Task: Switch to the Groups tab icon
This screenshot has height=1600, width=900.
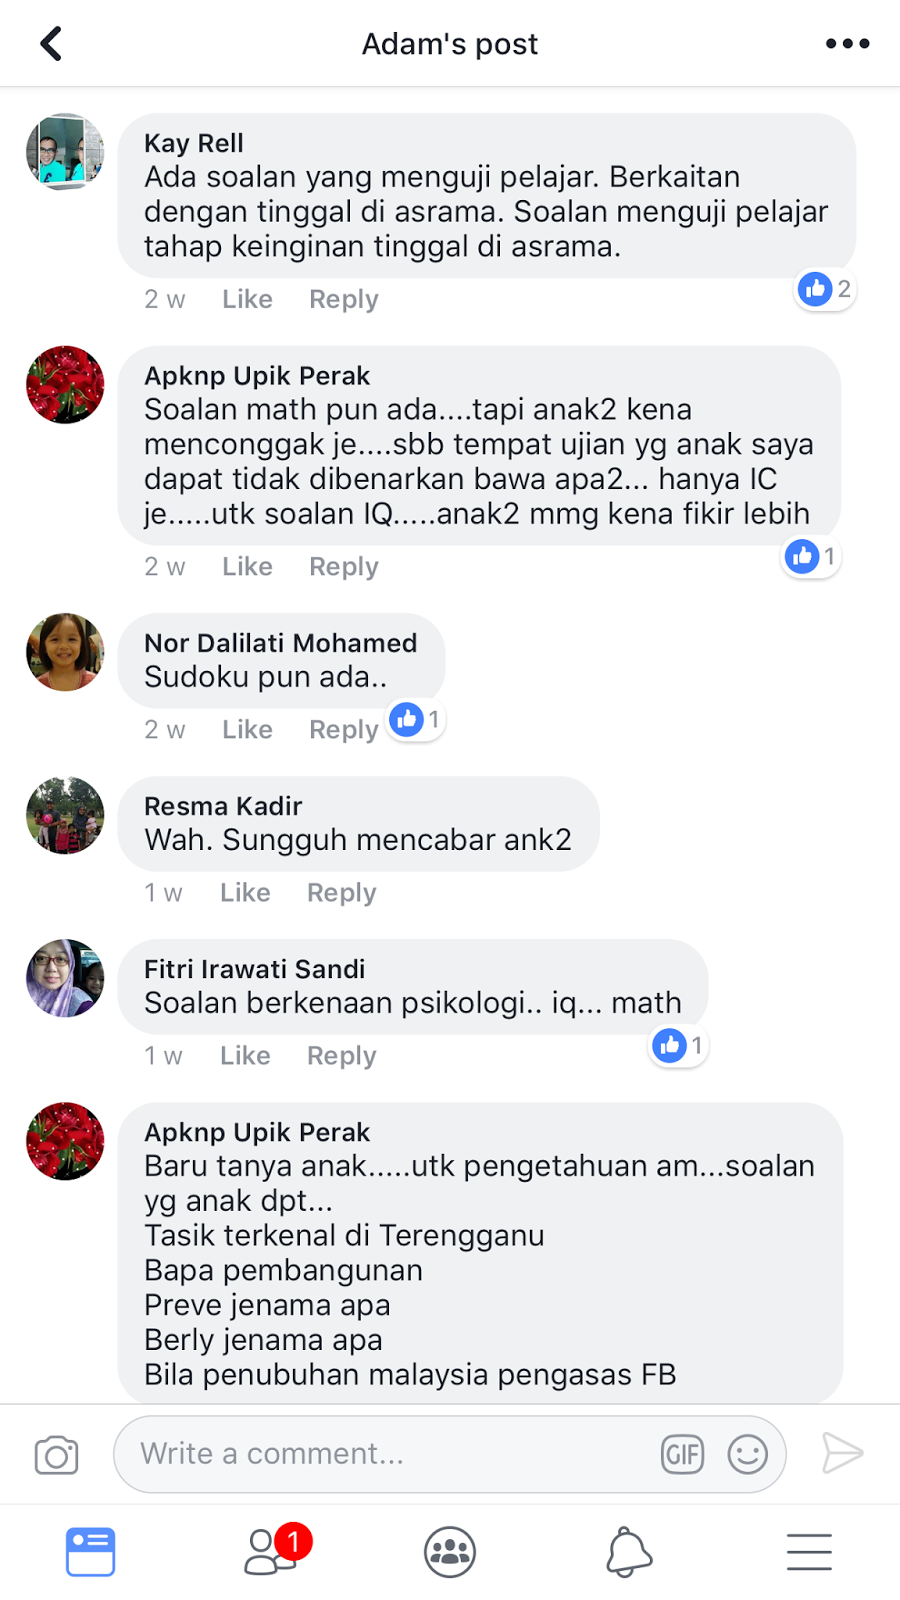Action: 450,1552
